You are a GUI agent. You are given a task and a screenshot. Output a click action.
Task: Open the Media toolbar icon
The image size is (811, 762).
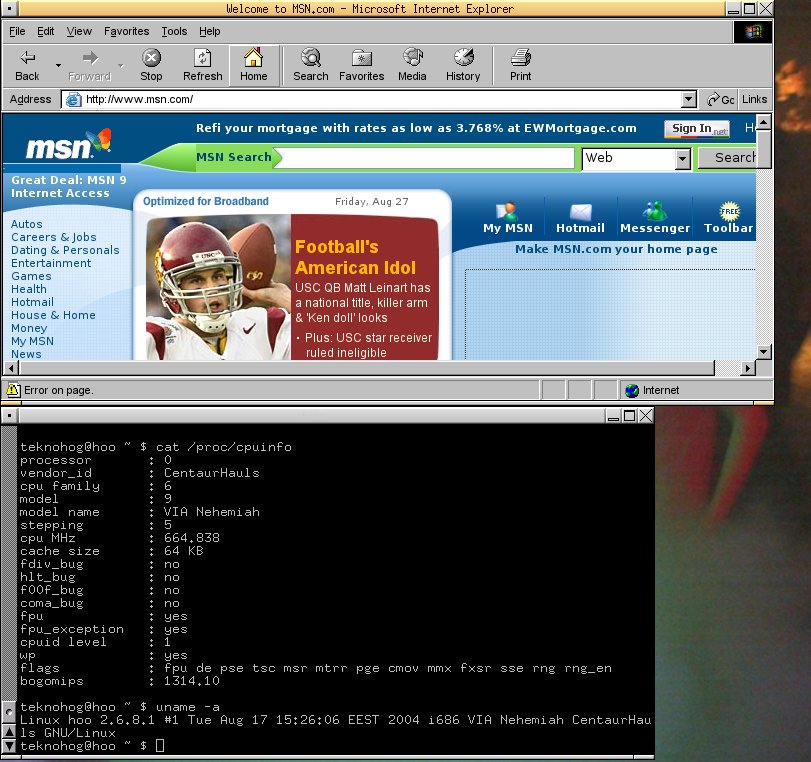413,57
